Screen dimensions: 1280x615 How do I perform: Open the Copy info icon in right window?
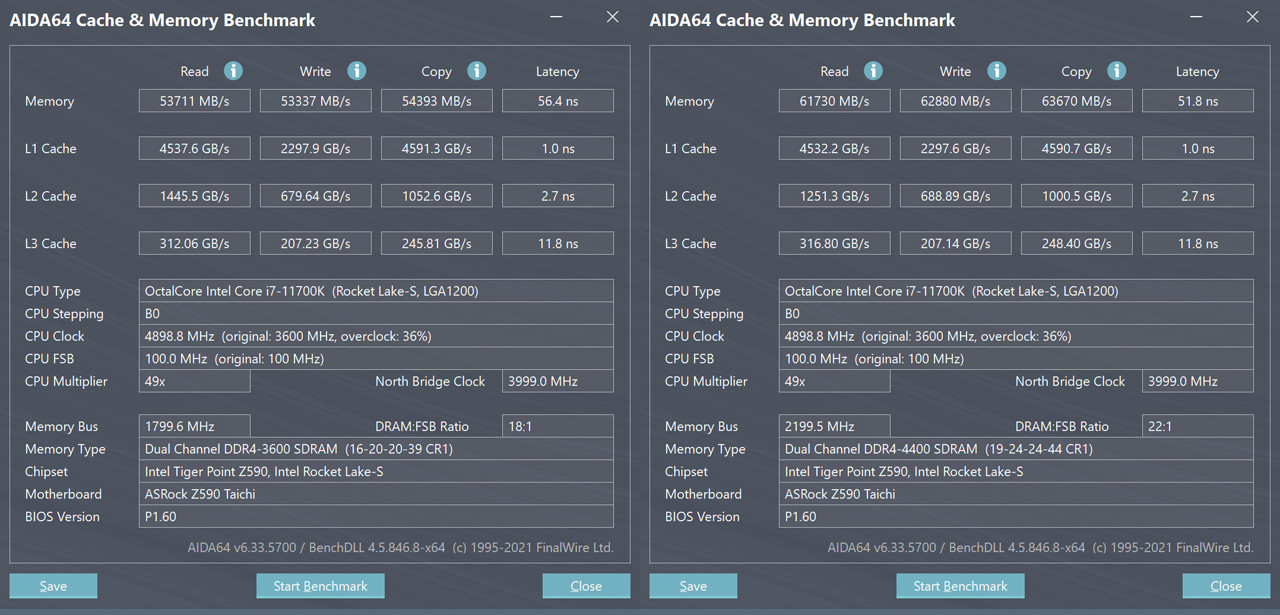1117,71
